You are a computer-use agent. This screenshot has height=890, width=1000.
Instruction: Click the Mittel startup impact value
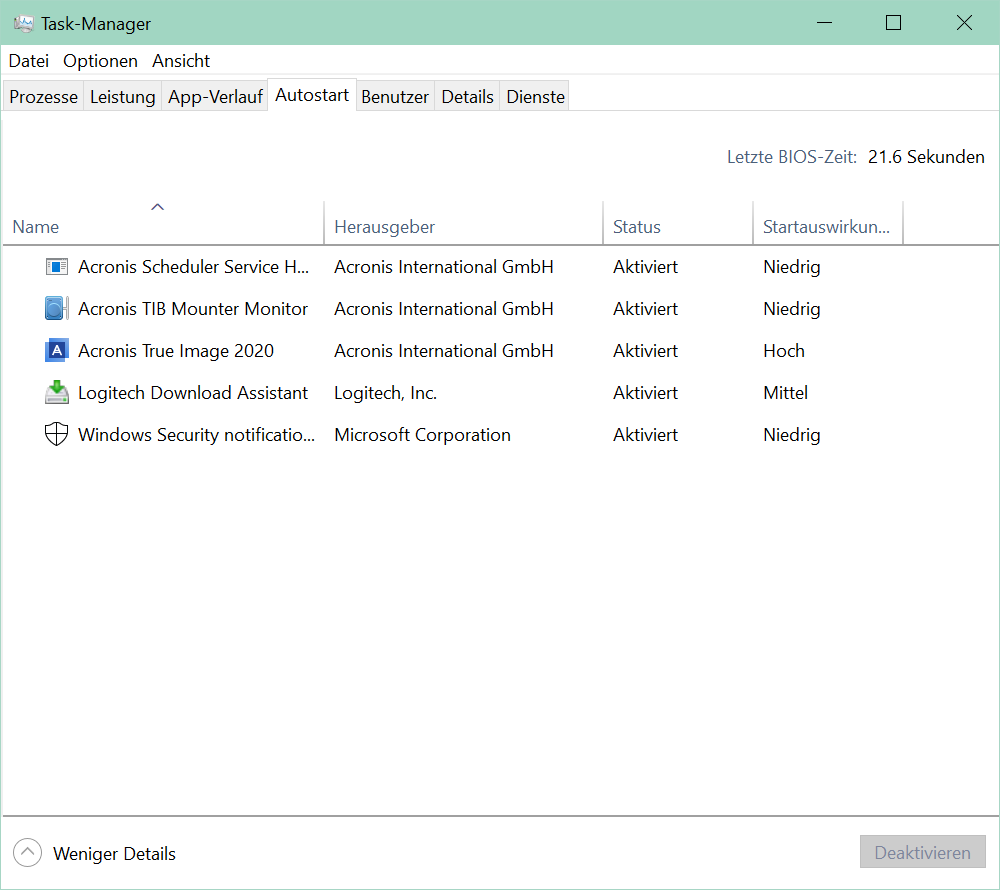(x=786, y=393)
